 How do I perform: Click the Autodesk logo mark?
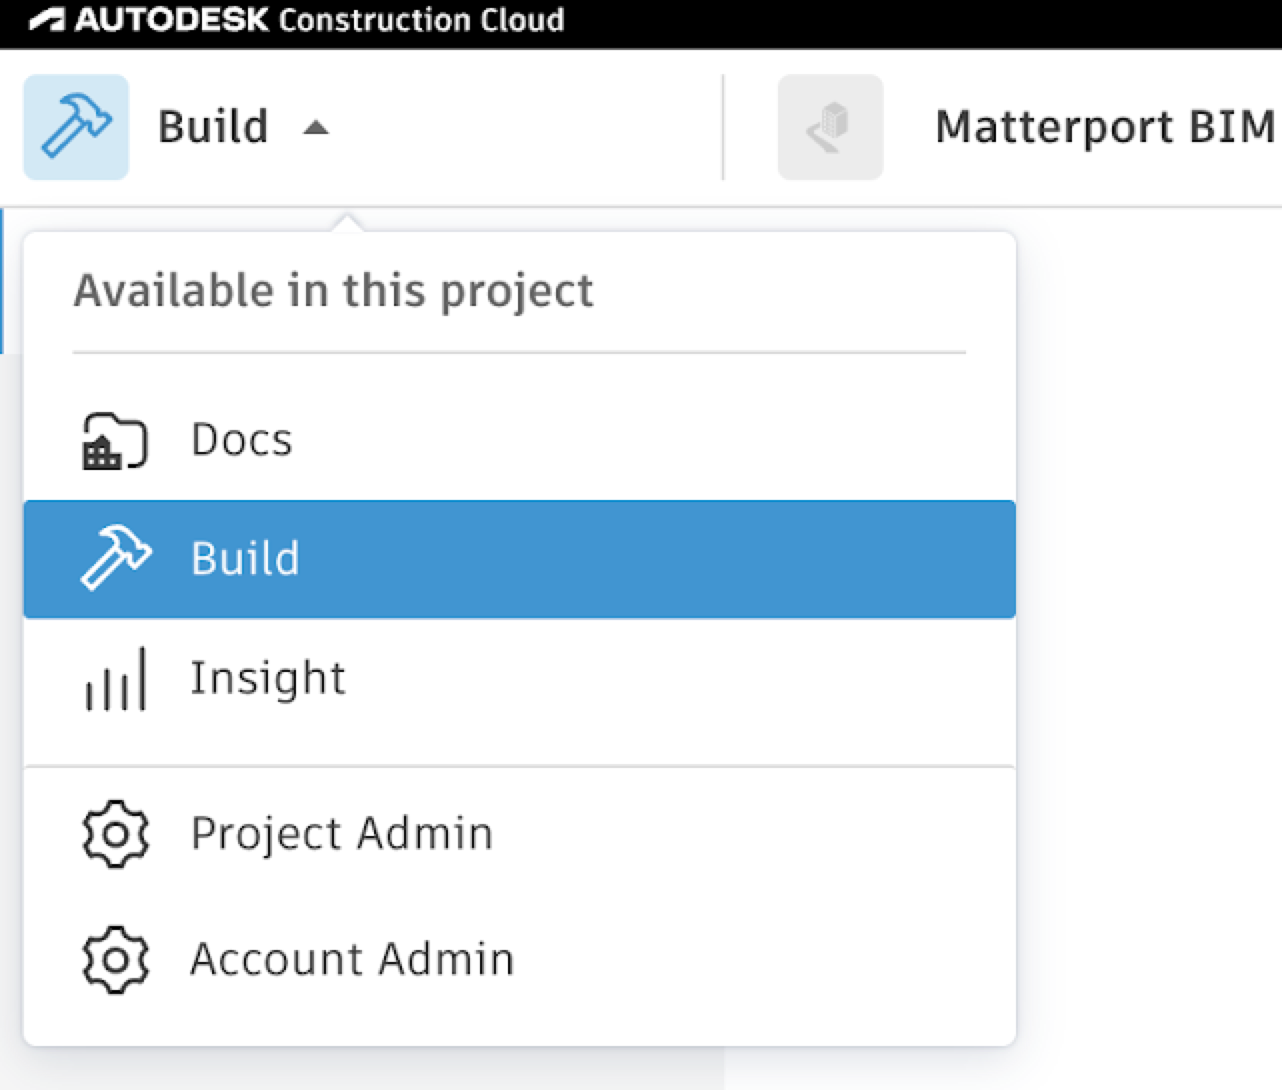(48, 20)
